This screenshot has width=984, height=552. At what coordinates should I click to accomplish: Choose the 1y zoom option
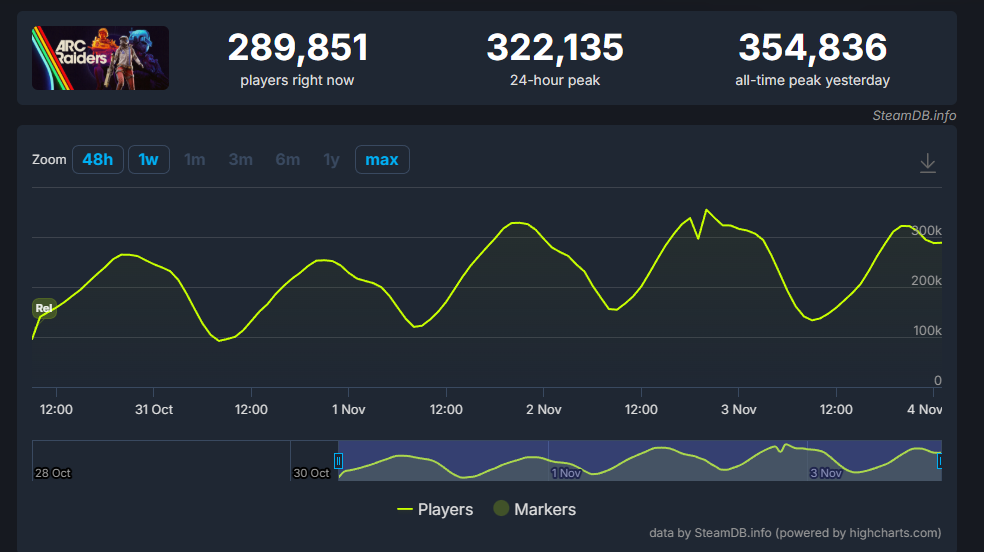click(331, 160)
